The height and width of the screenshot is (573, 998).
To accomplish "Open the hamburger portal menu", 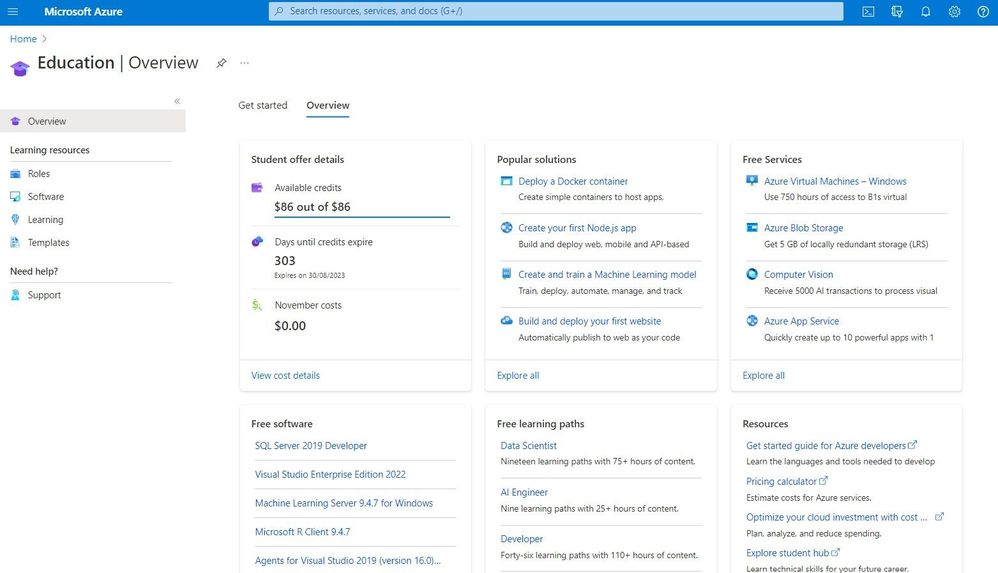I will click(13, 11).
